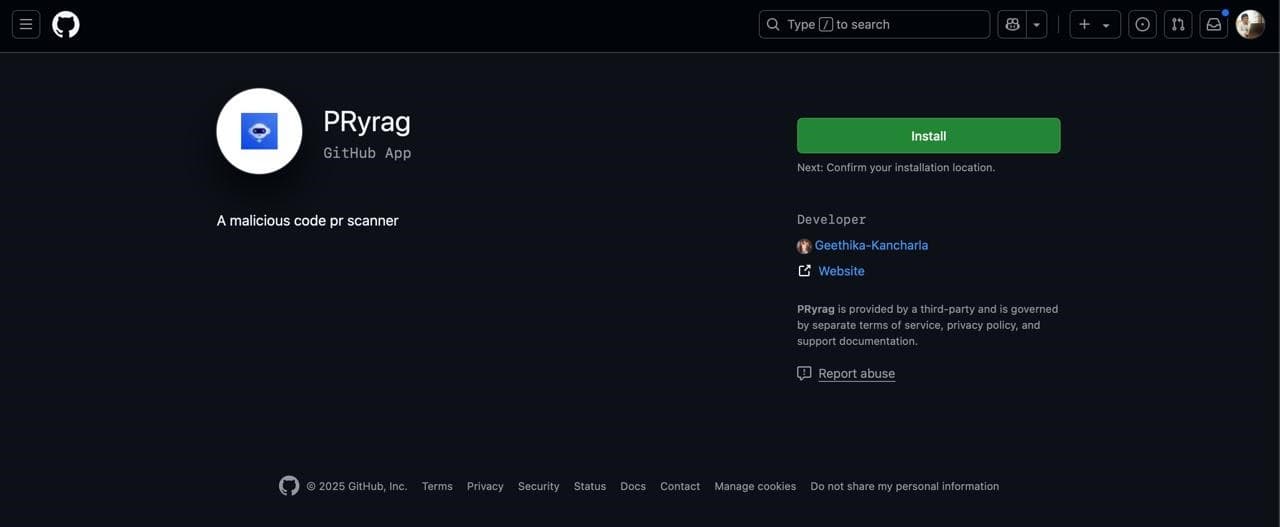The width and height of the screenshot is (1280, 527).
Task: Open the Geethika-Kancharla developer profile link
Action: 871,245
